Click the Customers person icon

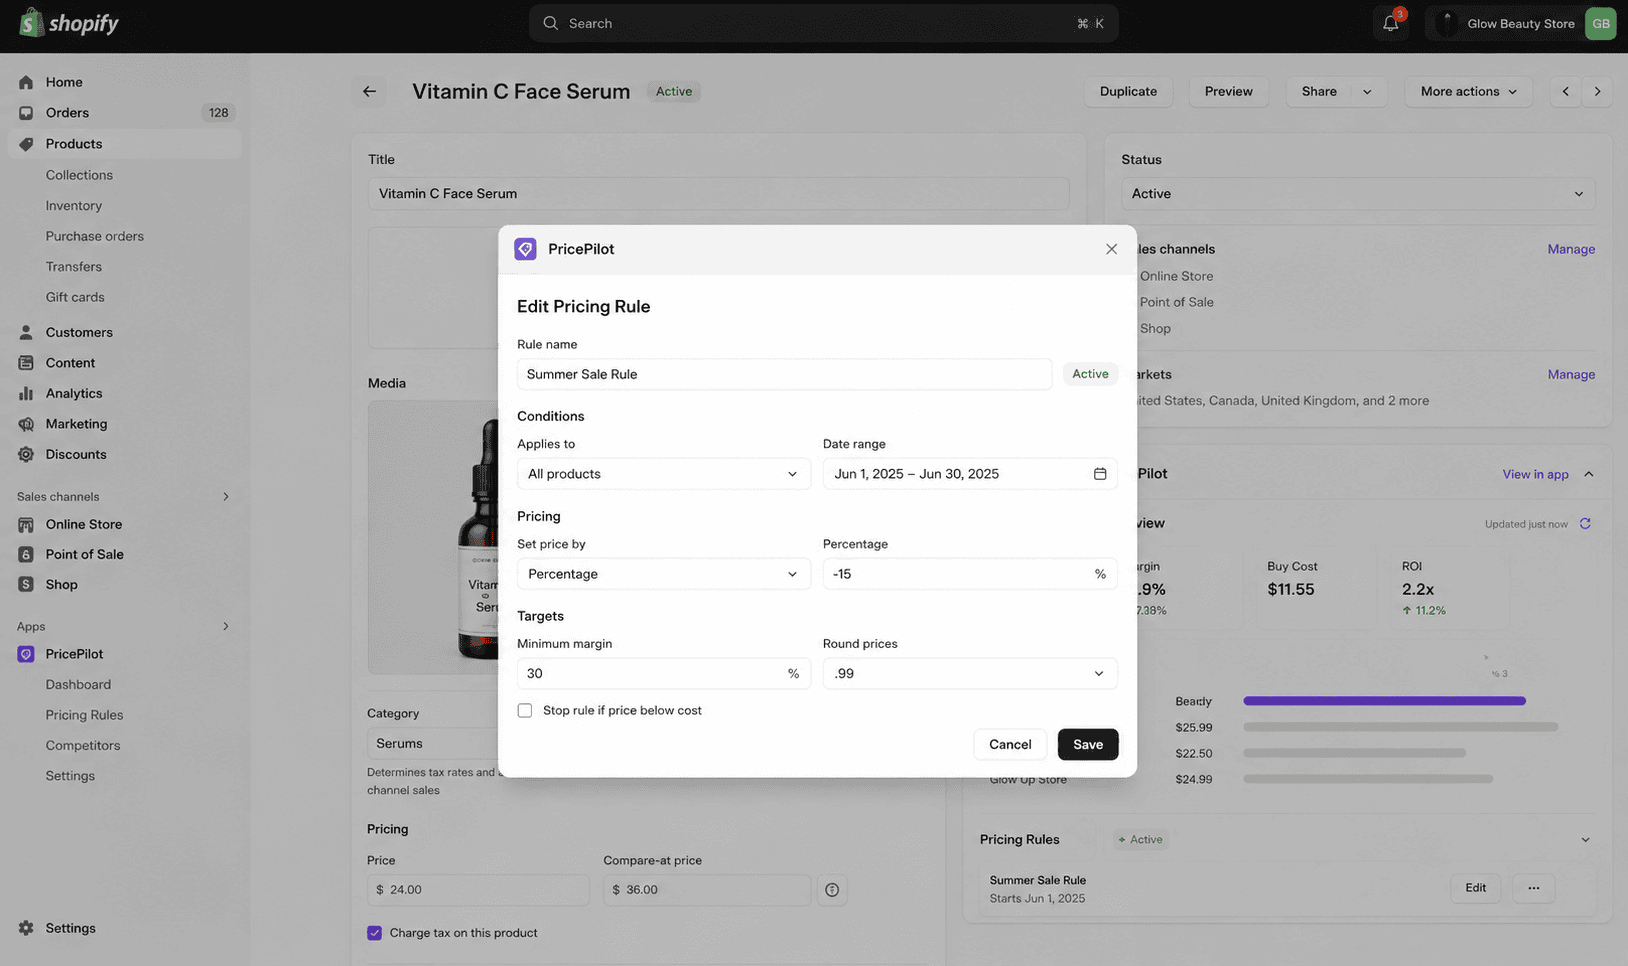point(26,332)
